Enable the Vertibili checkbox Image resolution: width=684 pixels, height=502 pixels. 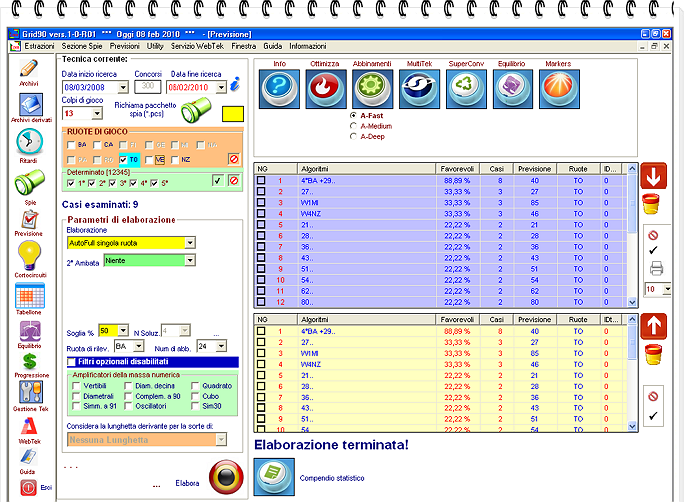pos(77,385)
